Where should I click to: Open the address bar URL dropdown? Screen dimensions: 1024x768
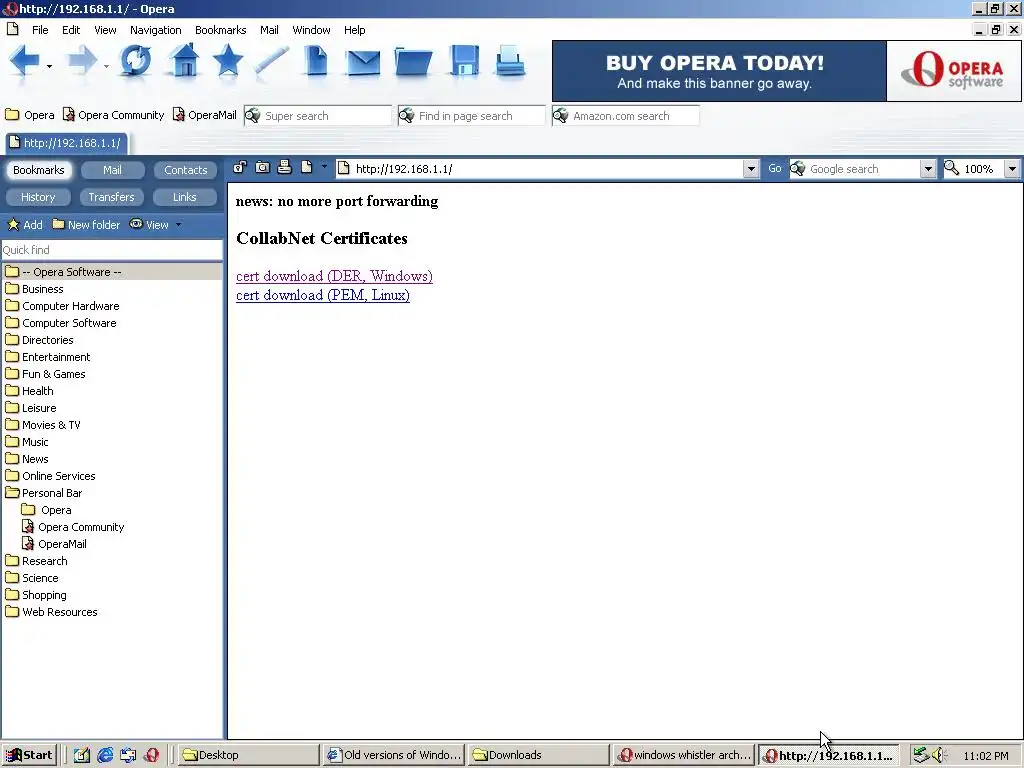pyautogui.click(x=751, y=169)
